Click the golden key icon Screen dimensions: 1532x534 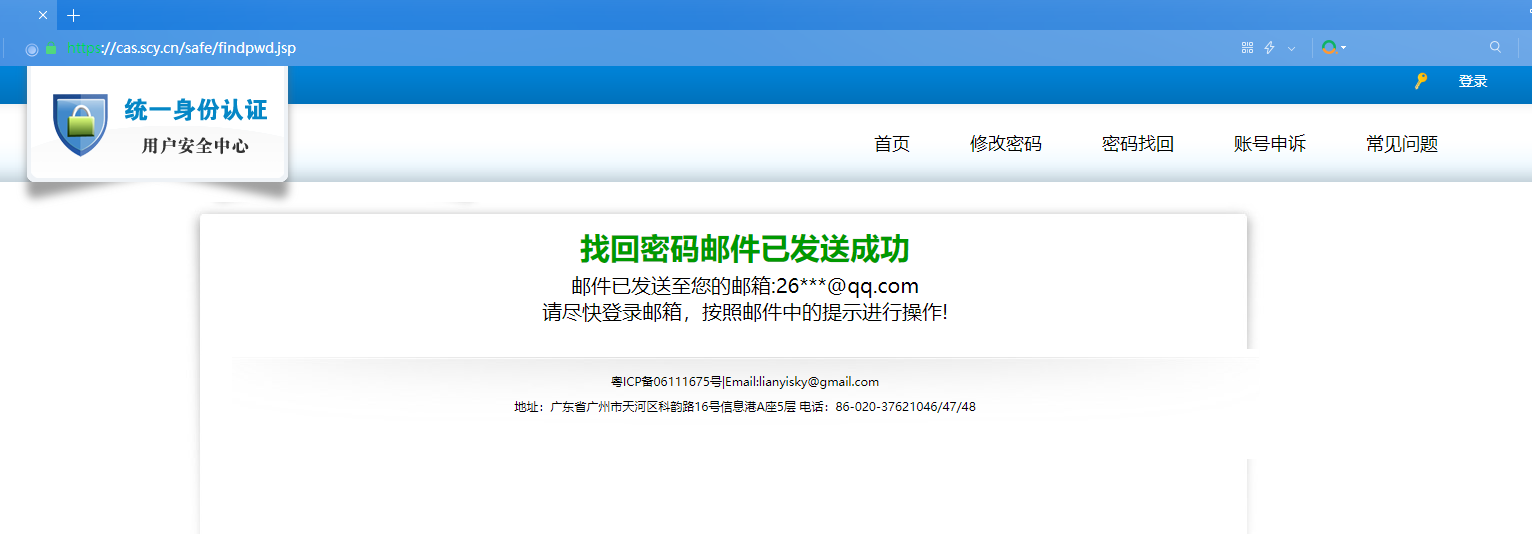coord(1420,81)
